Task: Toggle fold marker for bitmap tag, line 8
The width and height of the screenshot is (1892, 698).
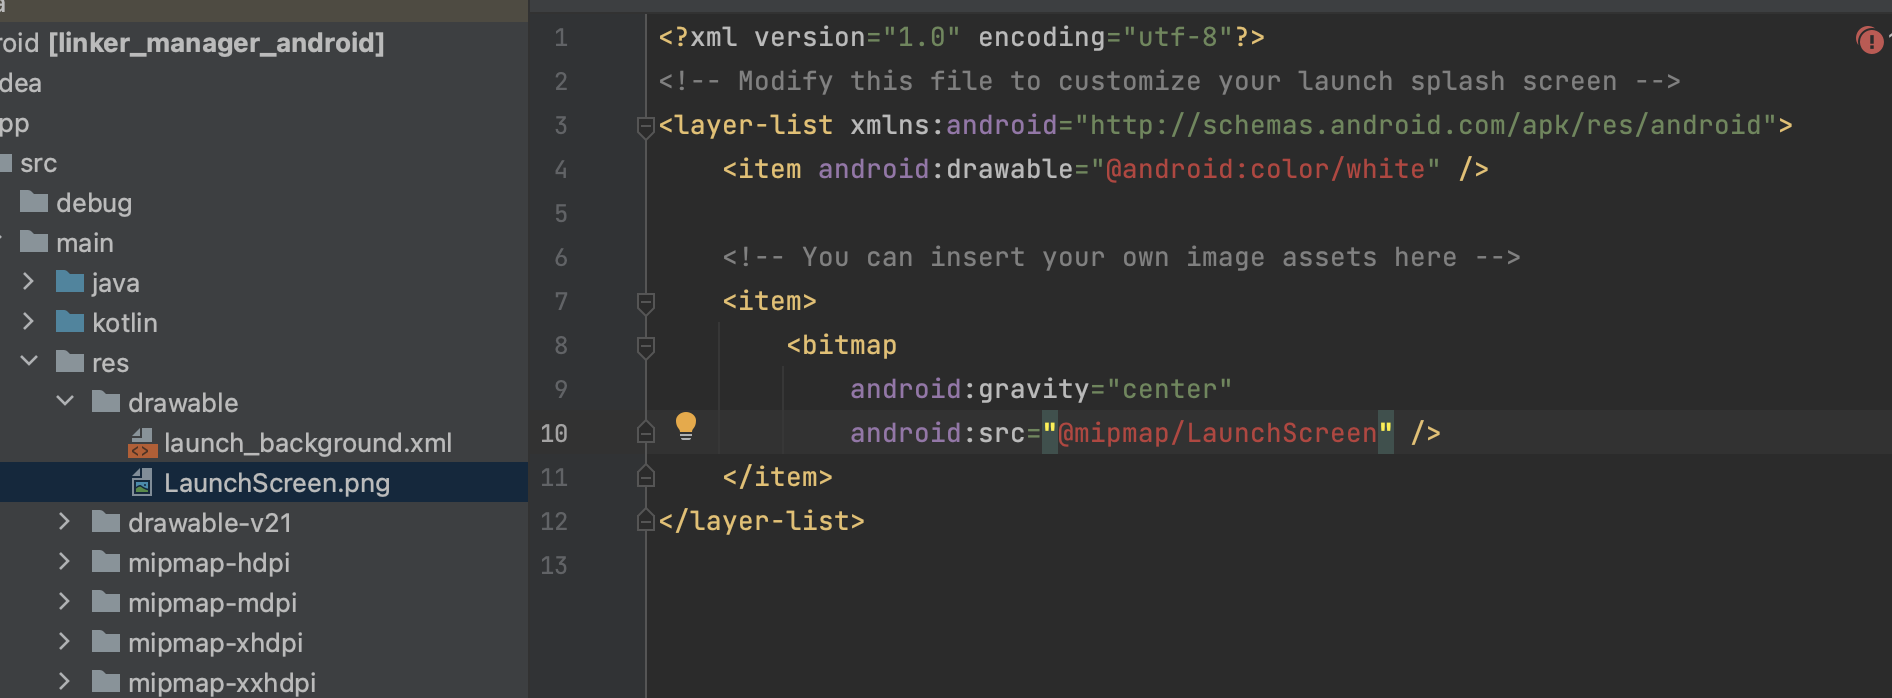Action: (646, 346)
